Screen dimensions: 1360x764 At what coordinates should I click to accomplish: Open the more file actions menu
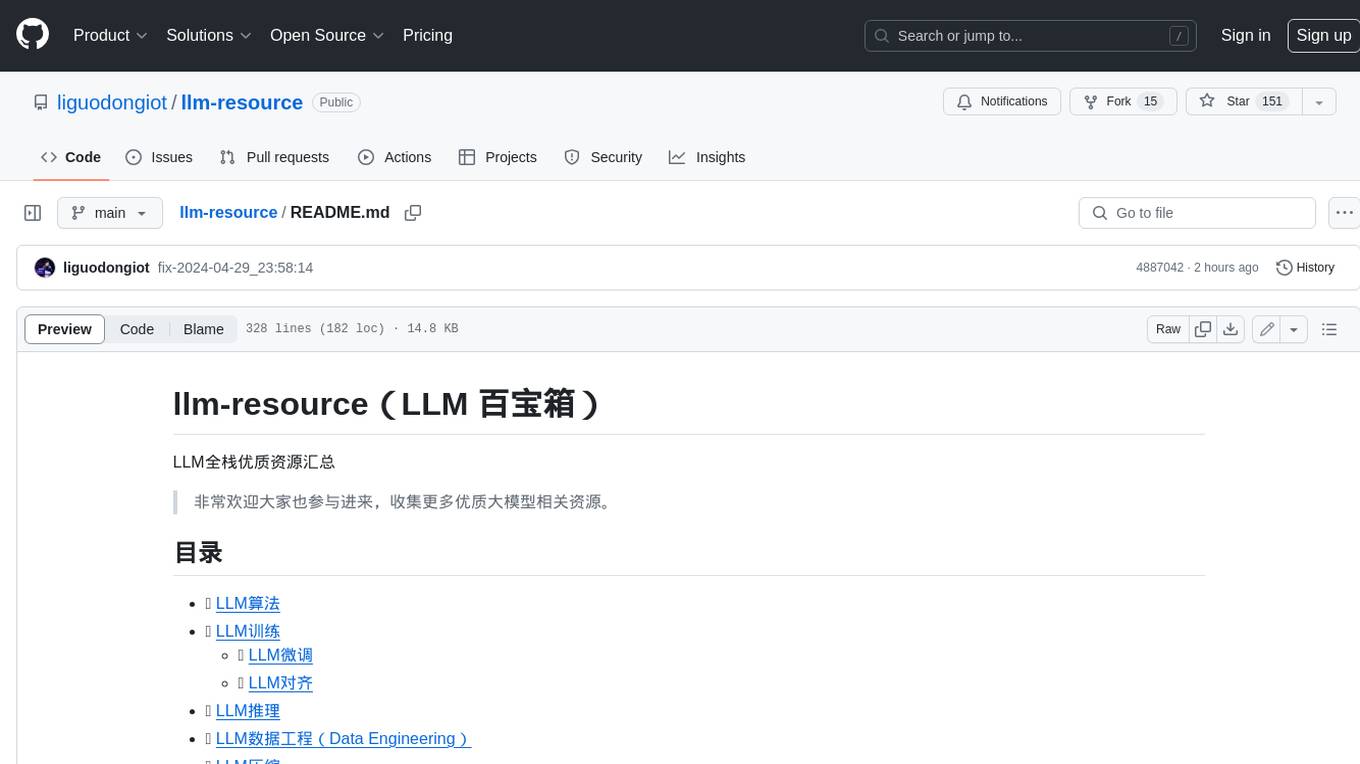(x=1344, y=213)
